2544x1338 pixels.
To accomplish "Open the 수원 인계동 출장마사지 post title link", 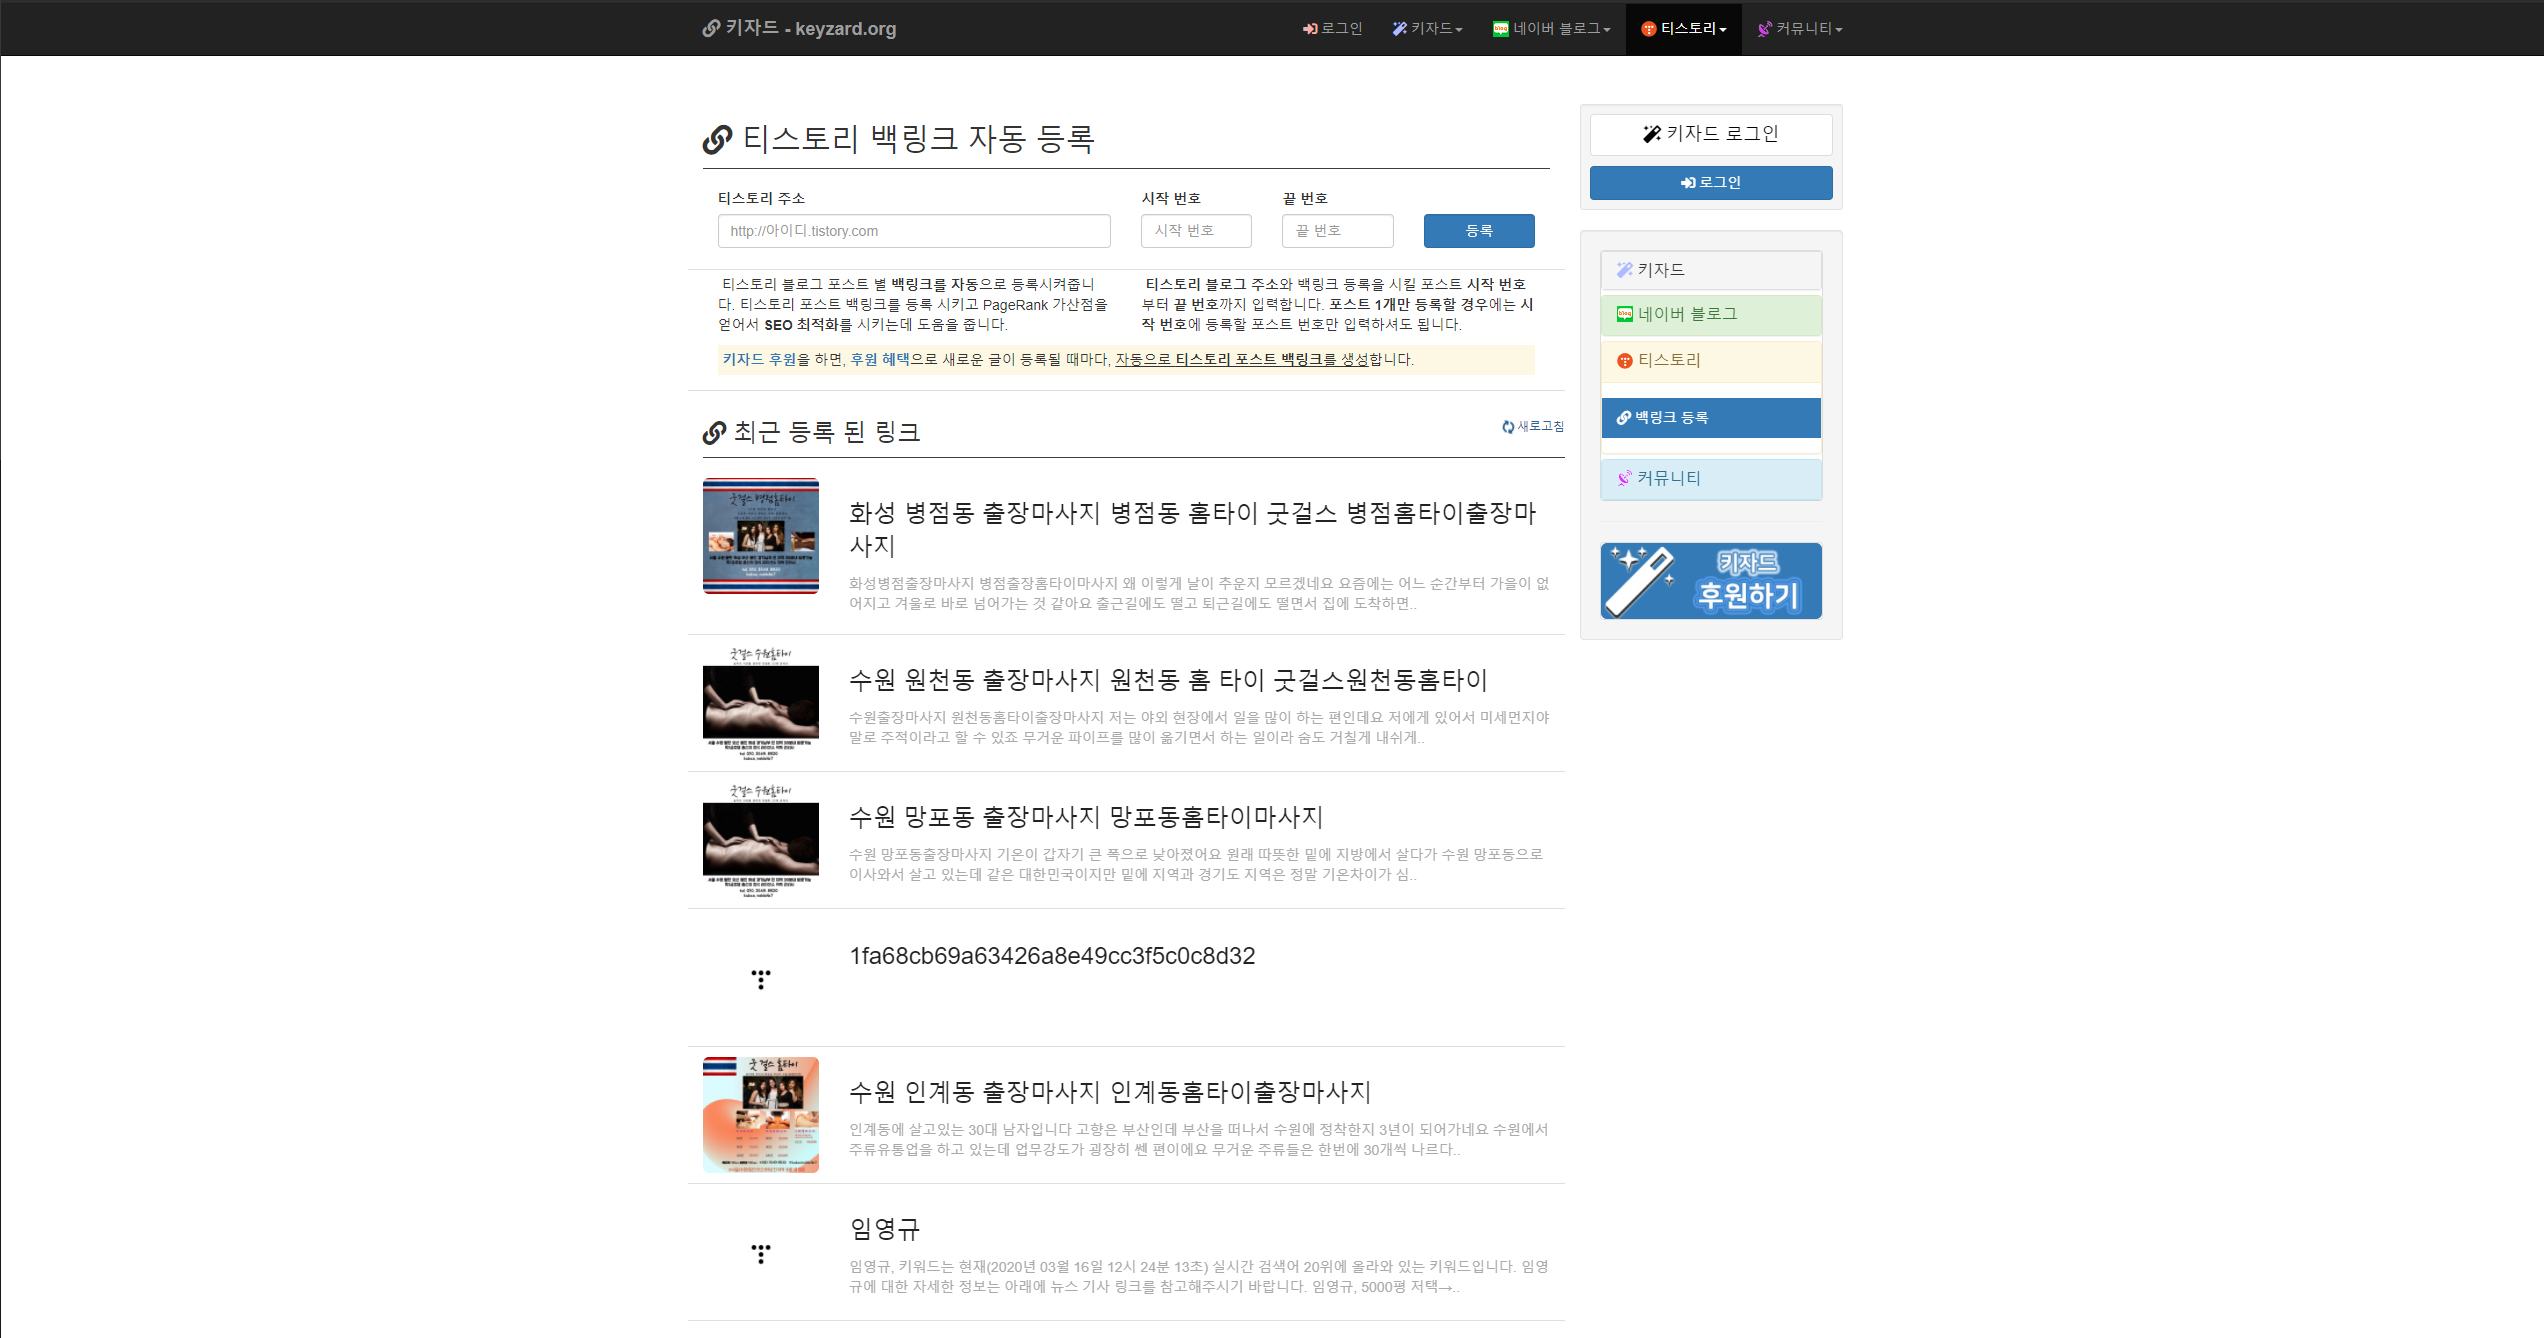I will pos(1110,1092).
